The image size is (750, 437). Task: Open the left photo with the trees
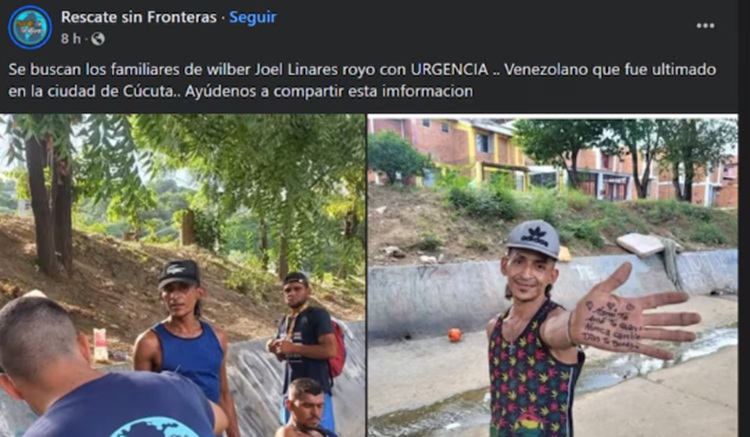[182, 275]
